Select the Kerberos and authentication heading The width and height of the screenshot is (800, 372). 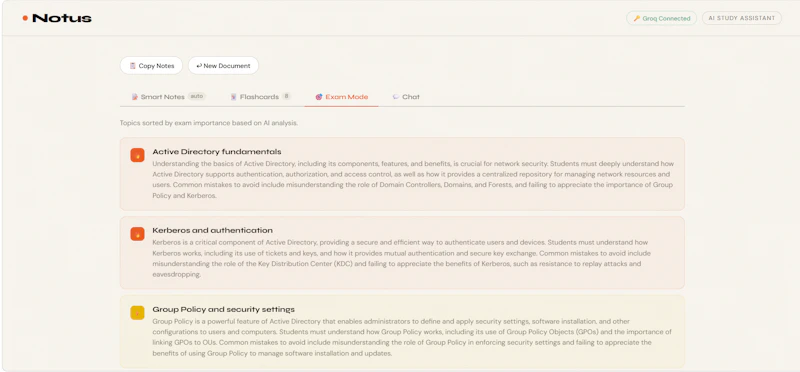coord(212,231)
